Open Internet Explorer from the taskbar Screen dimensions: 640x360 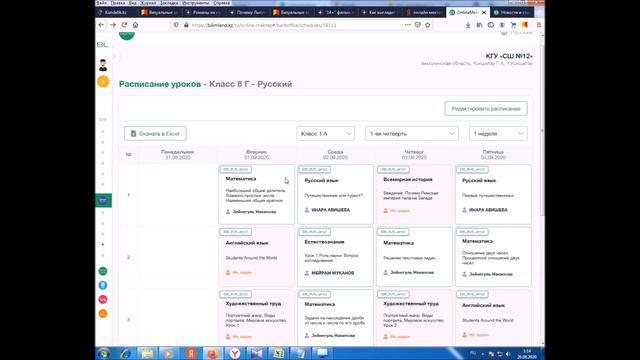pyautogui.click(x=125, y=353)
